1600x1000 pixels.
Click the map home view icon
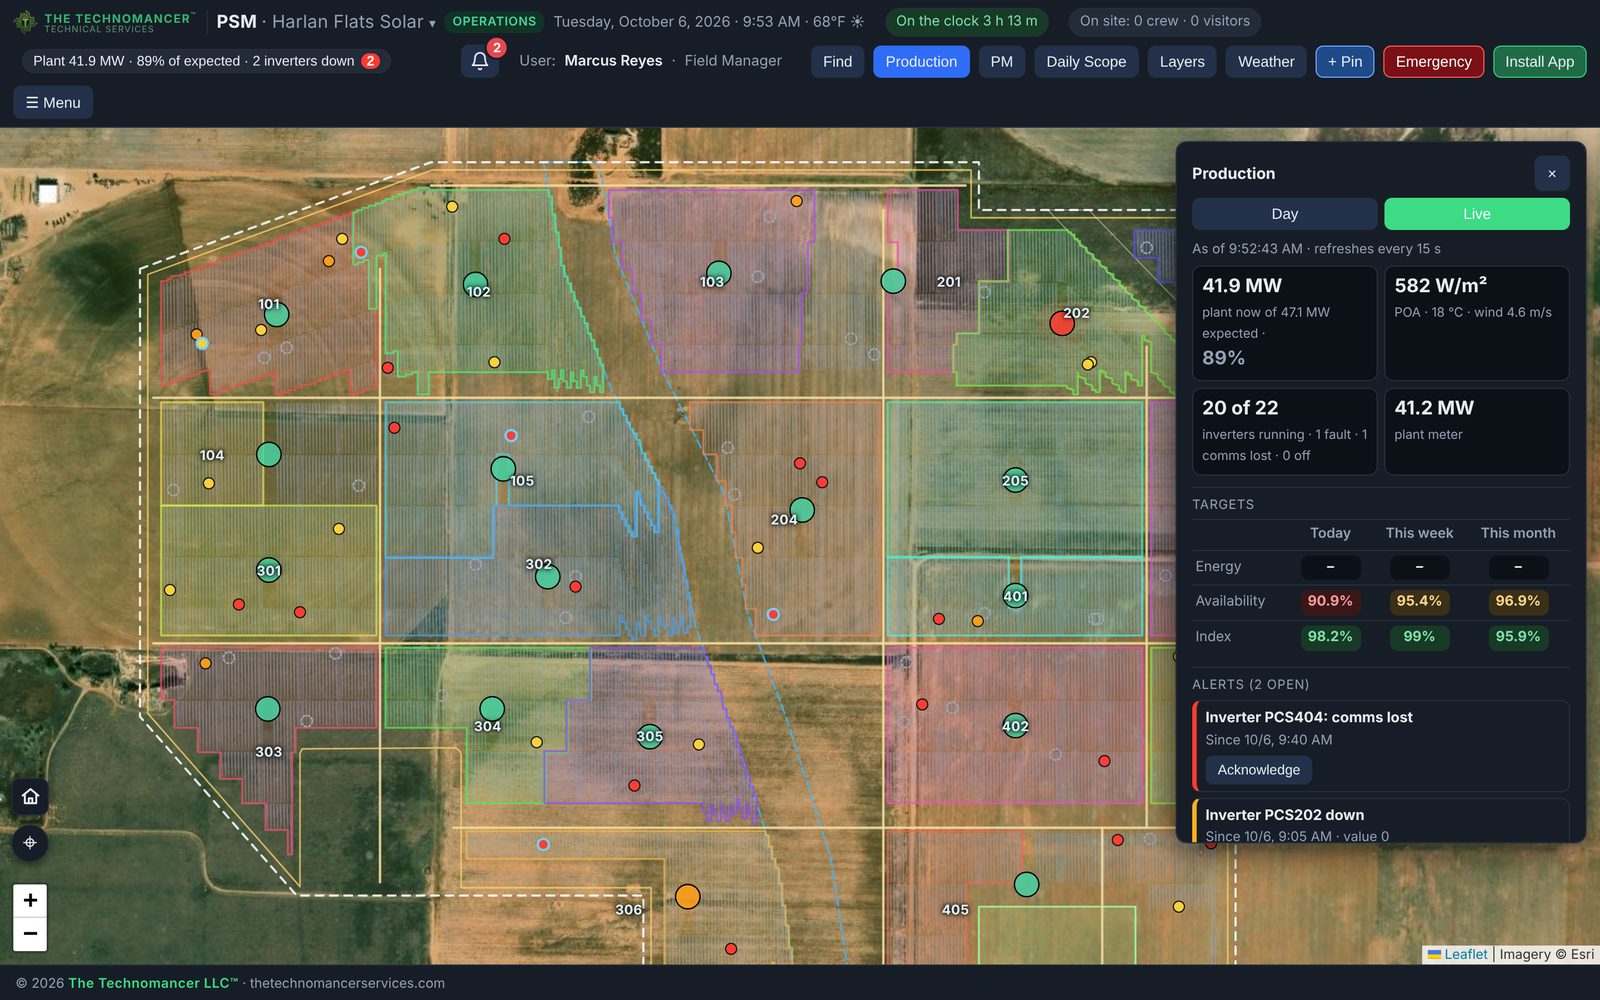pos(30,796)
